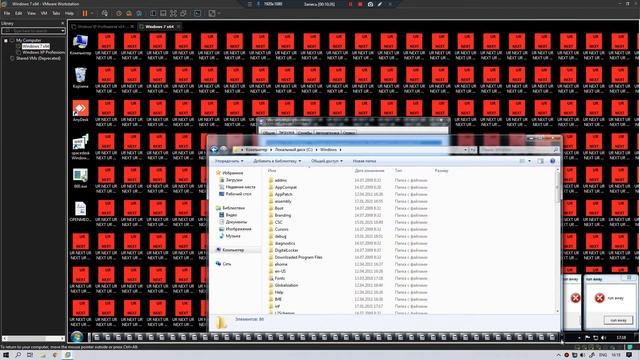Open the Общий доступ dropdown

[x=327, y=161]
